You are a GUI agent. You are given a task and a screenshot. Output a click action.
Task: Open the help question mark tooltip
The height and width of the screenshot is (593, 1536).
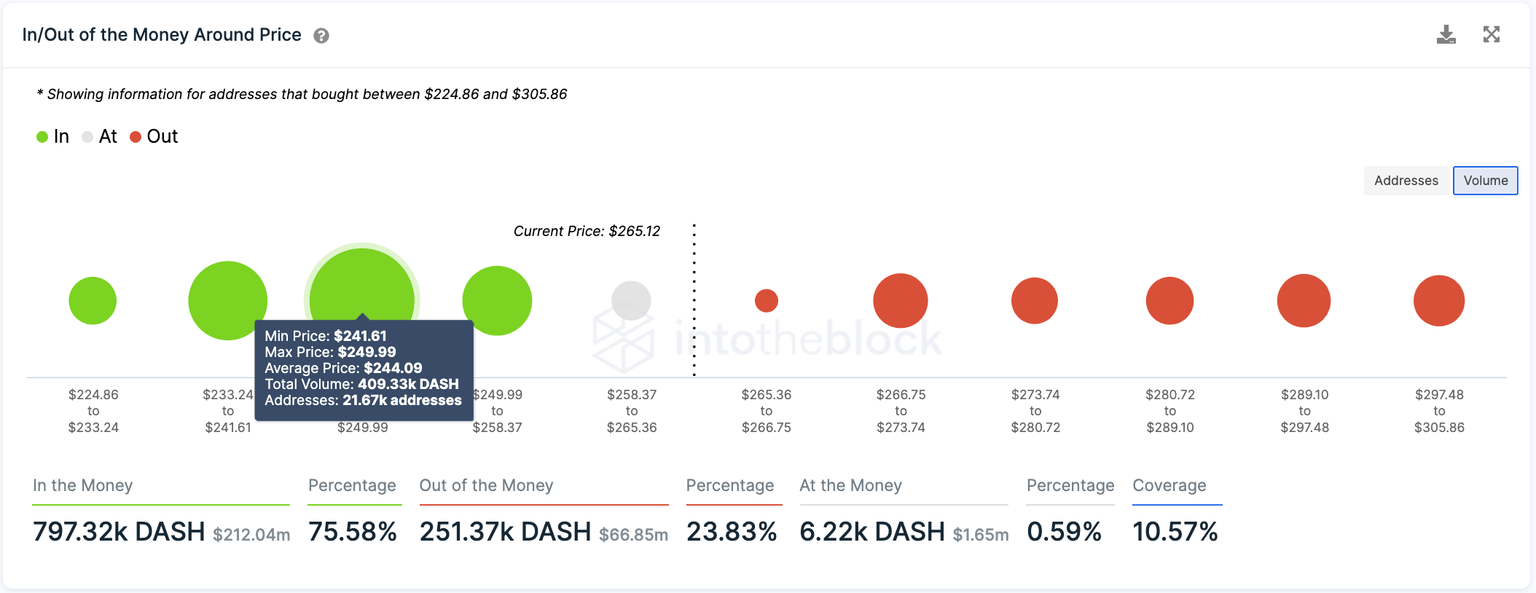tap(320, 34)
